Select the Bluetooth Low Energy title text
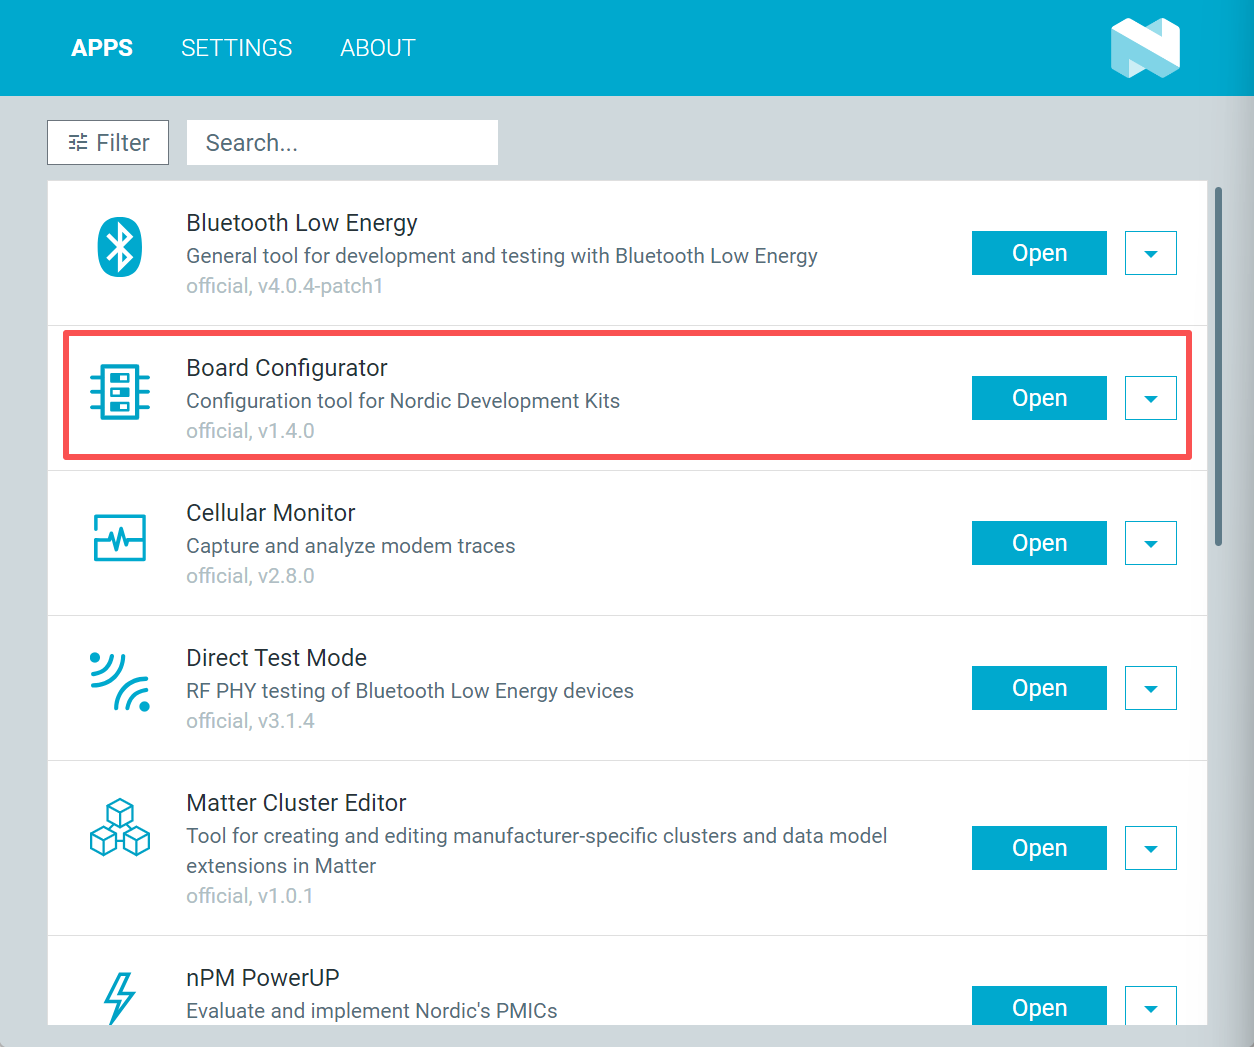The image size is (1254, 1047). click(x=302, y=223)
